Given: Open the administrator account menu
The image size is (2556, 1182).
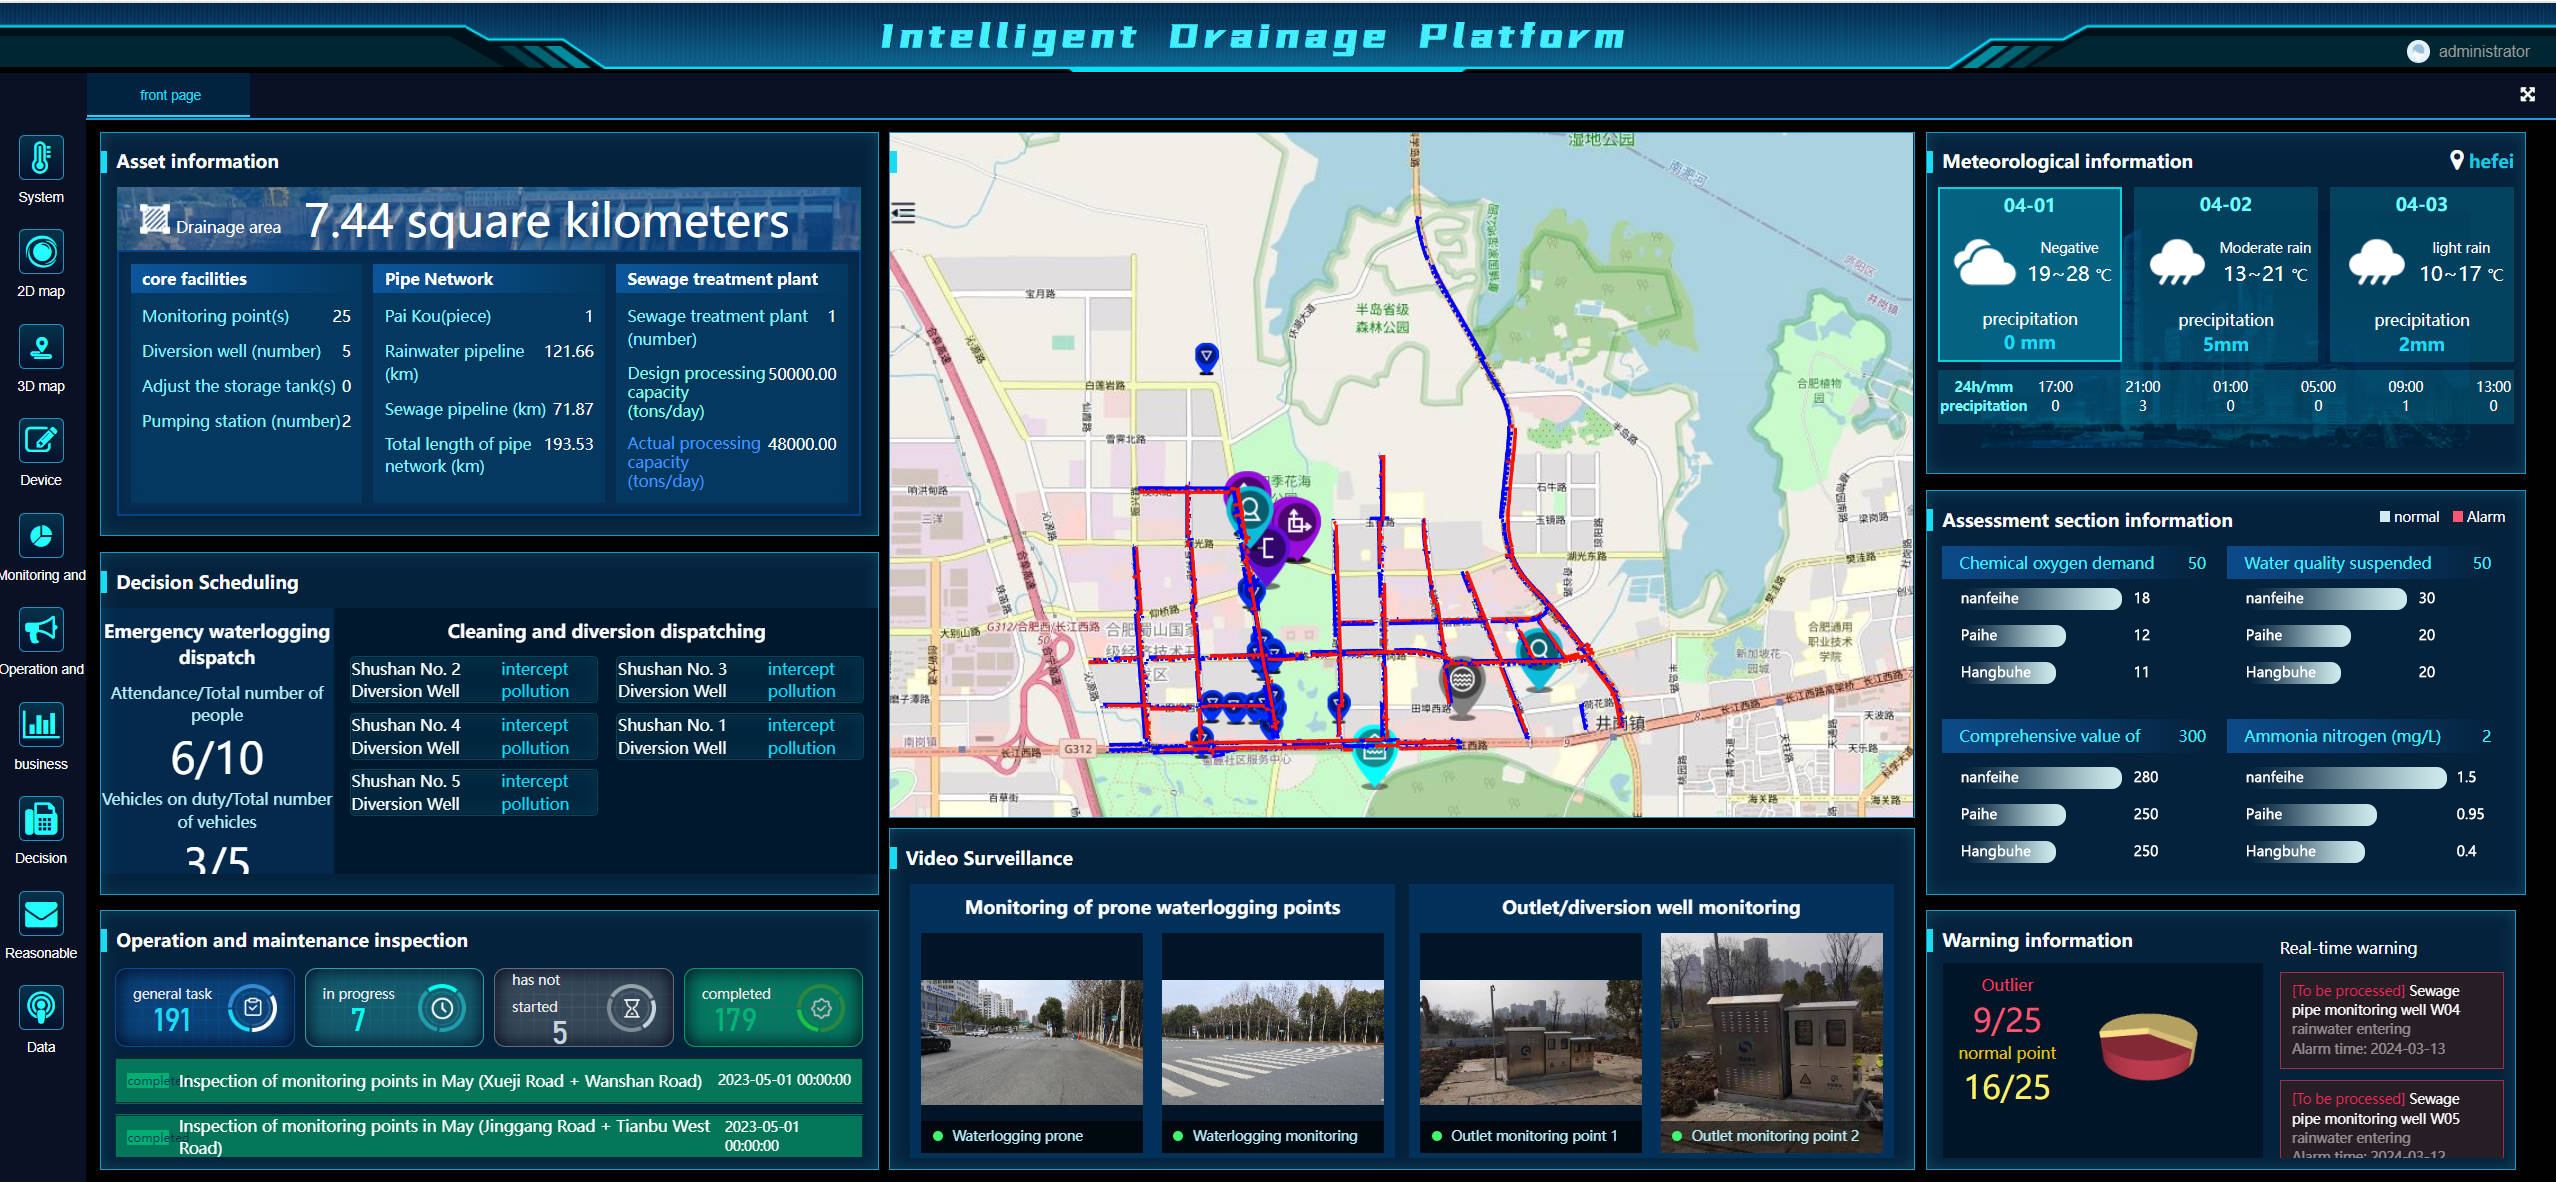Looking at the screenshot, I should (2470, 51).
